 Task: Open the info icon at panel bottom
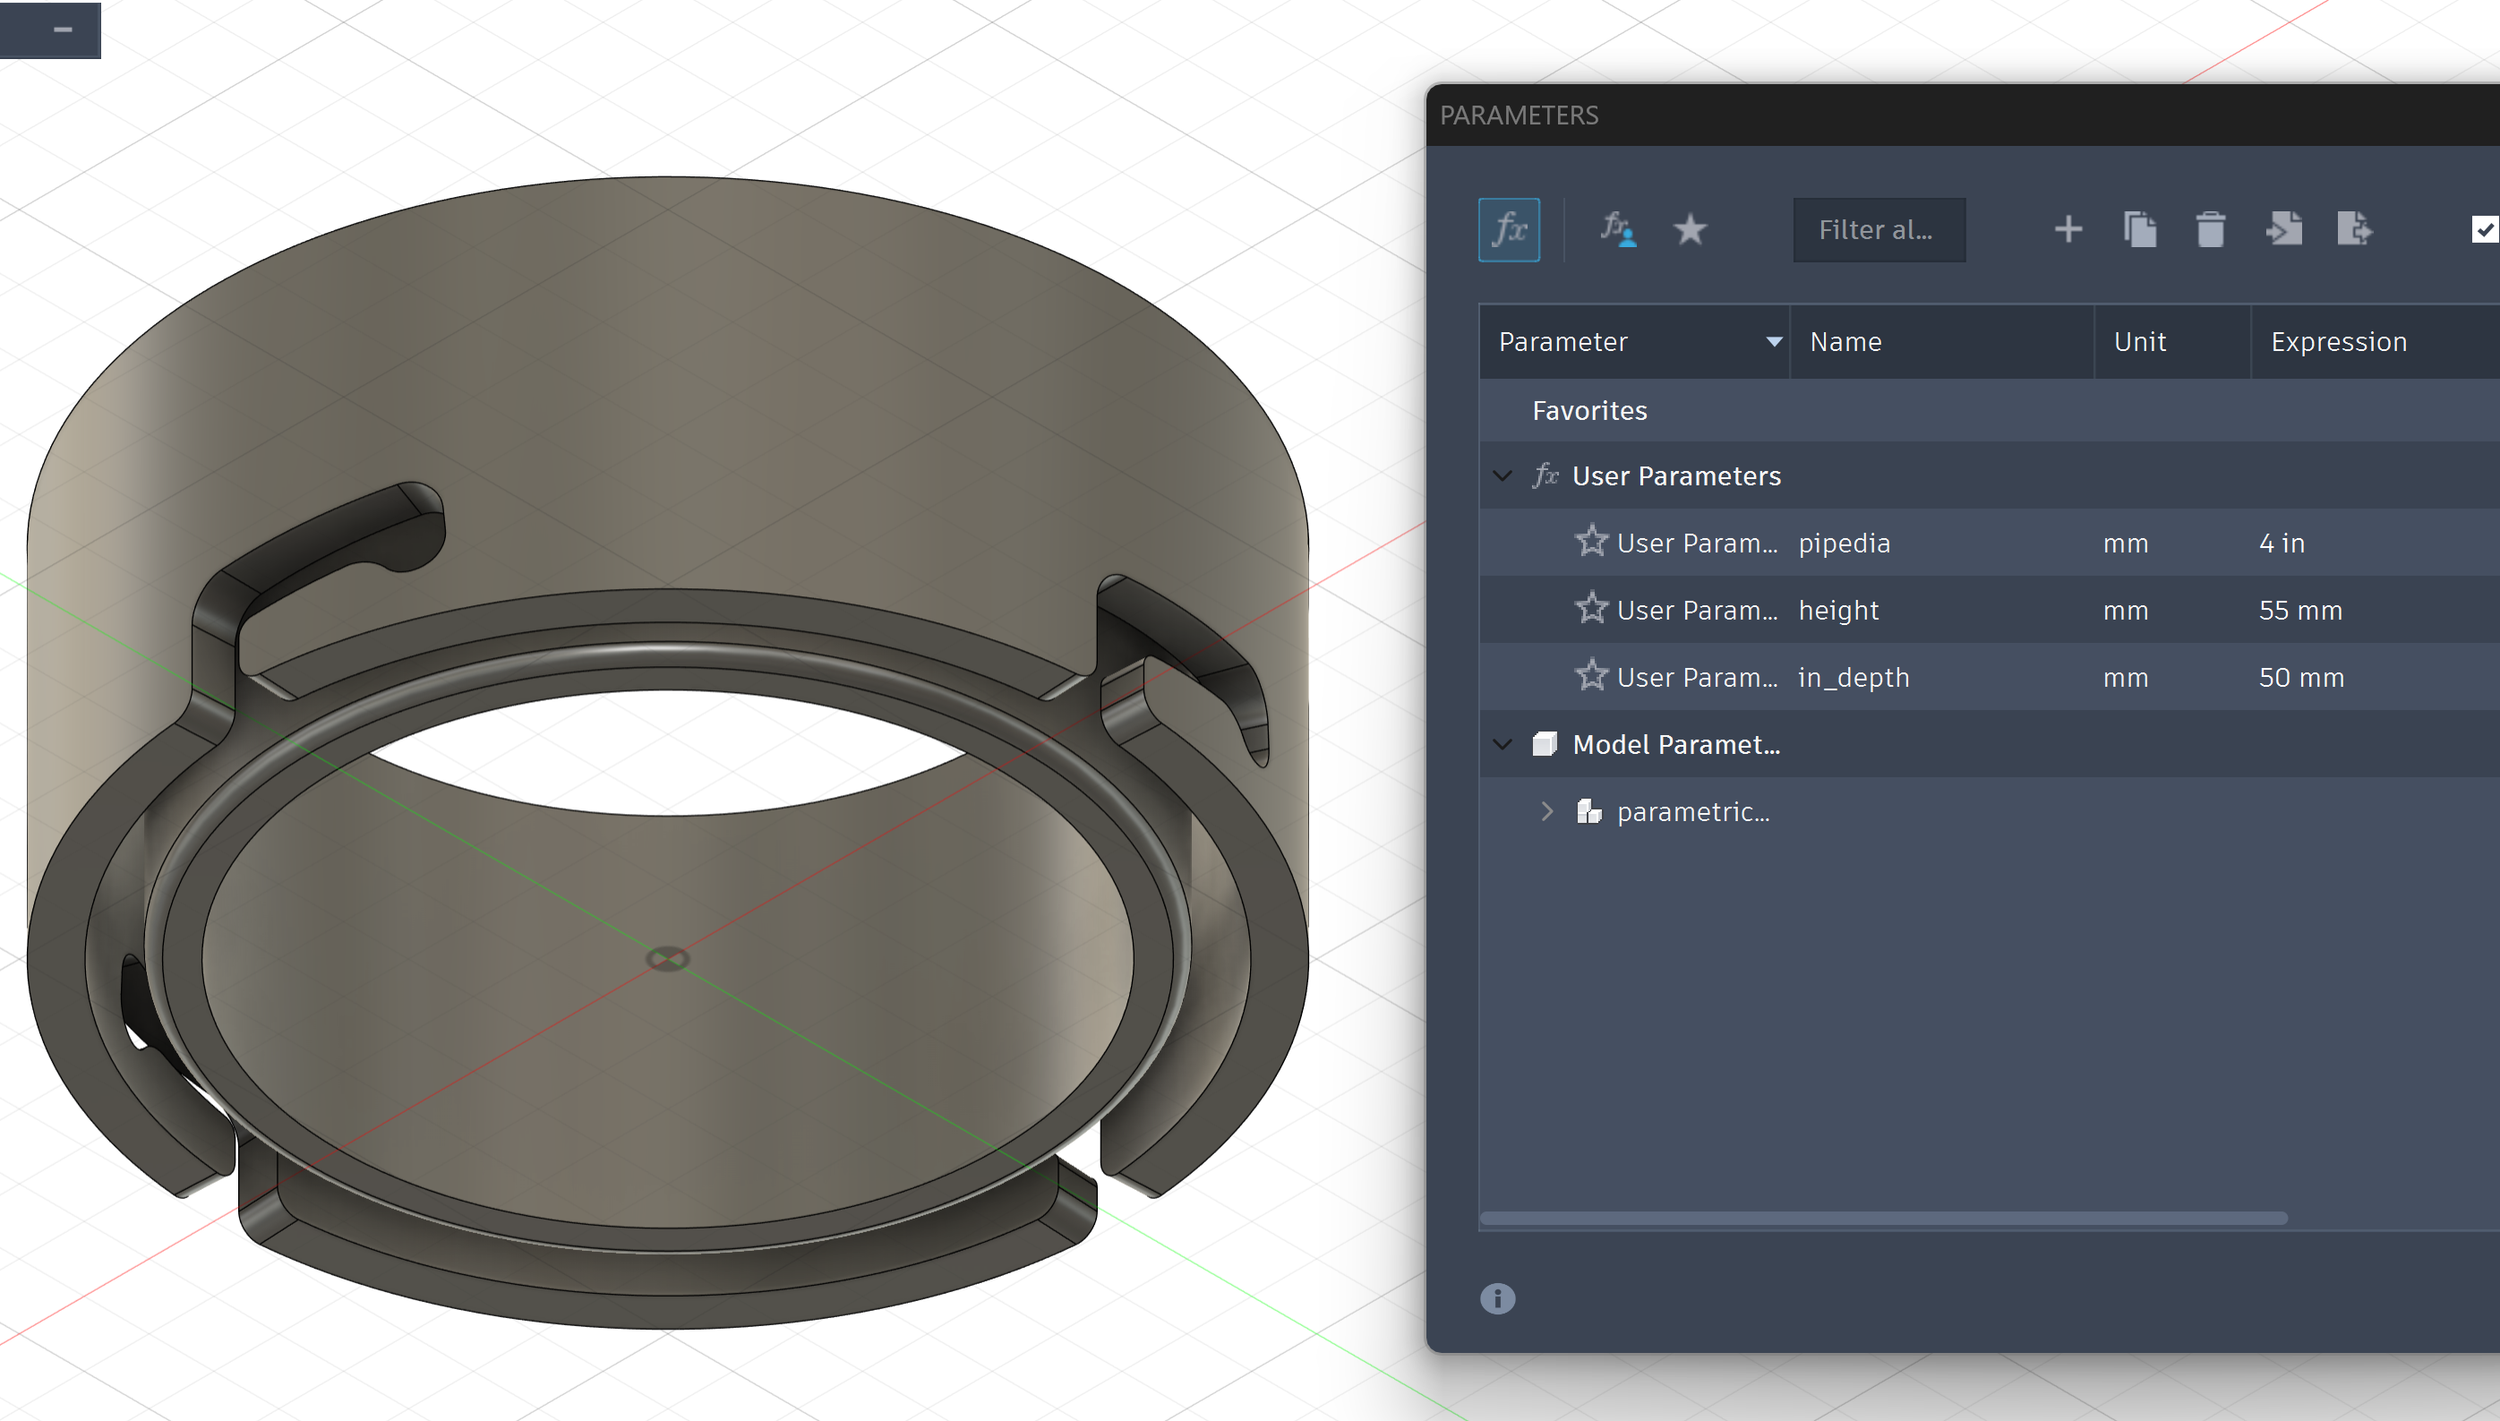(1497, 1298)
